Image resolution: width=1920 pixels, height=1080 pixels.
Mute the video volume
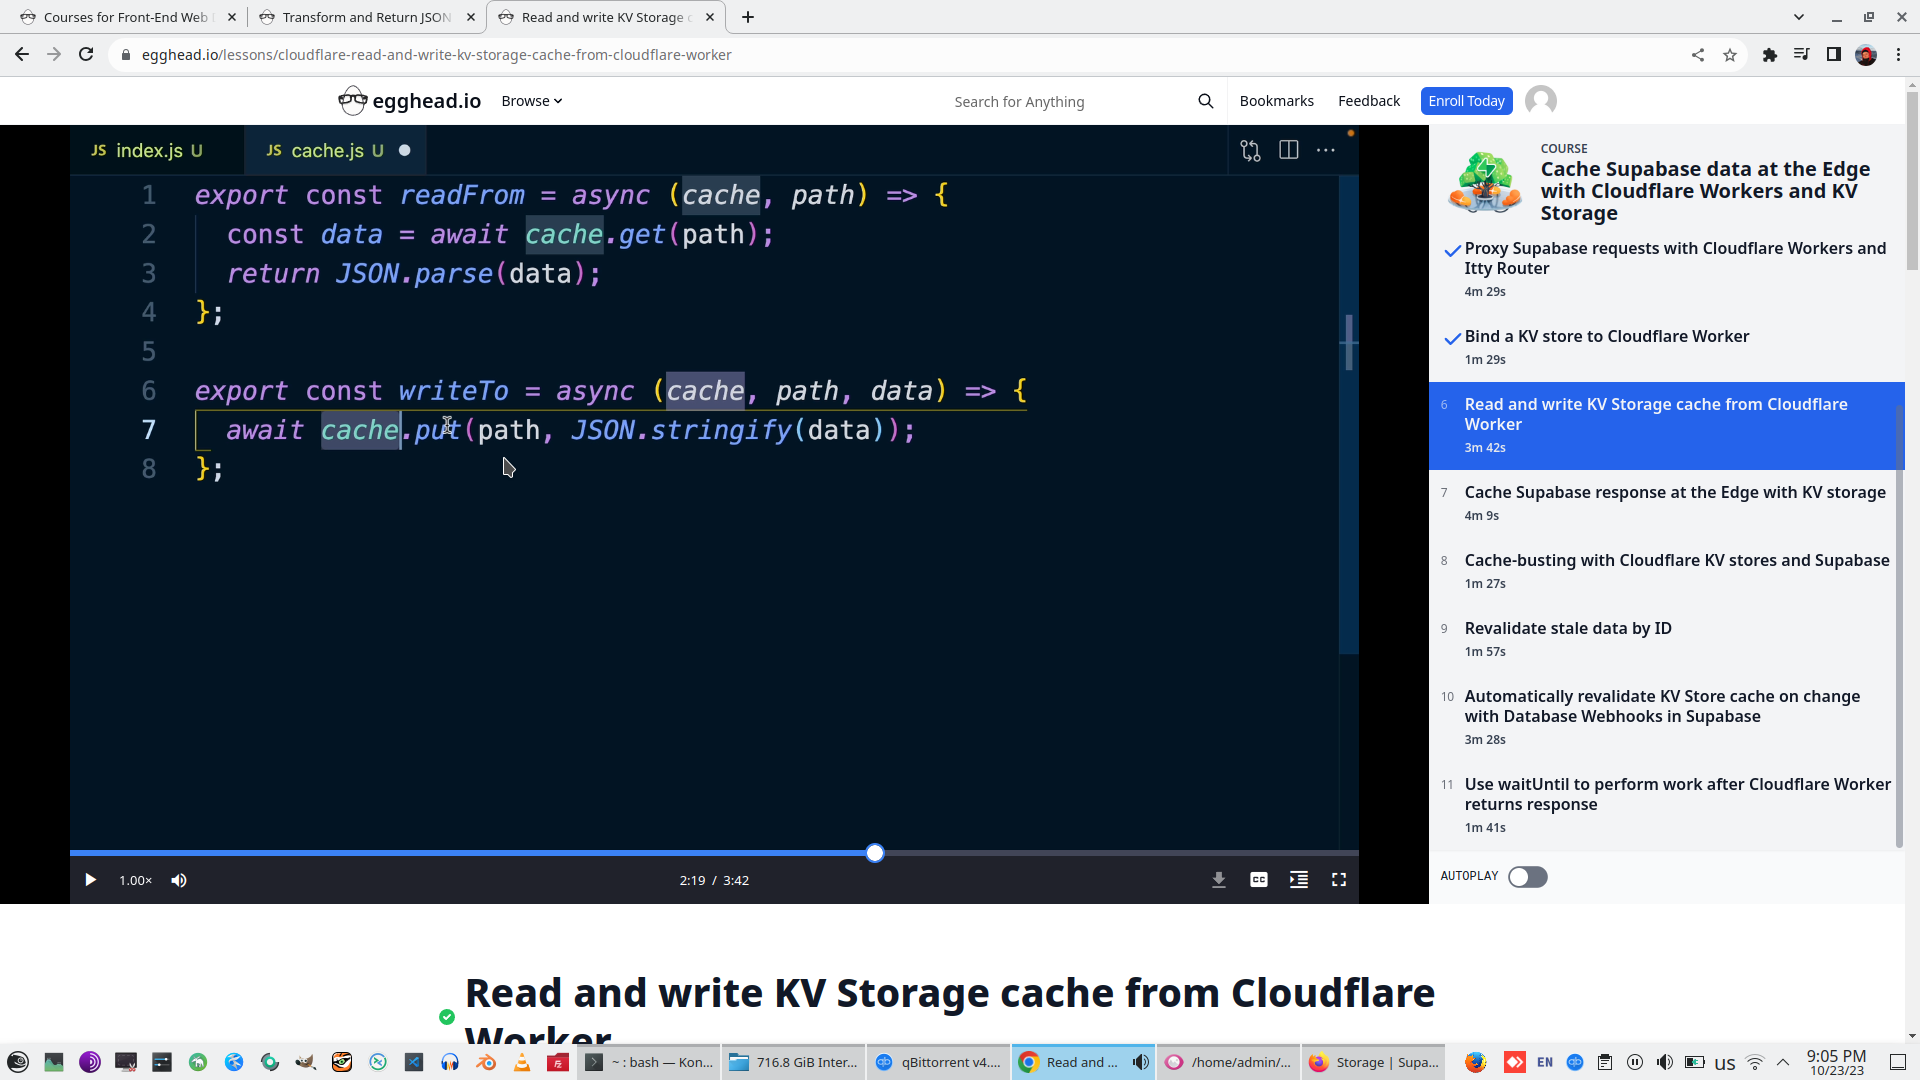pyautogui.click(x=179, y=880)
